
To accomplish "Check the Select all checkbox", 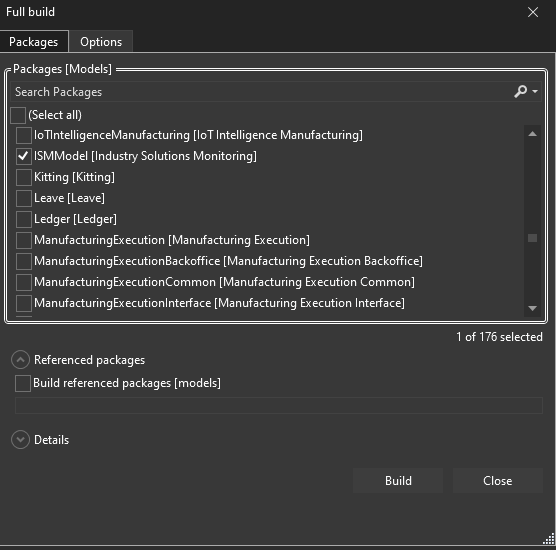I will click(18, 115).
